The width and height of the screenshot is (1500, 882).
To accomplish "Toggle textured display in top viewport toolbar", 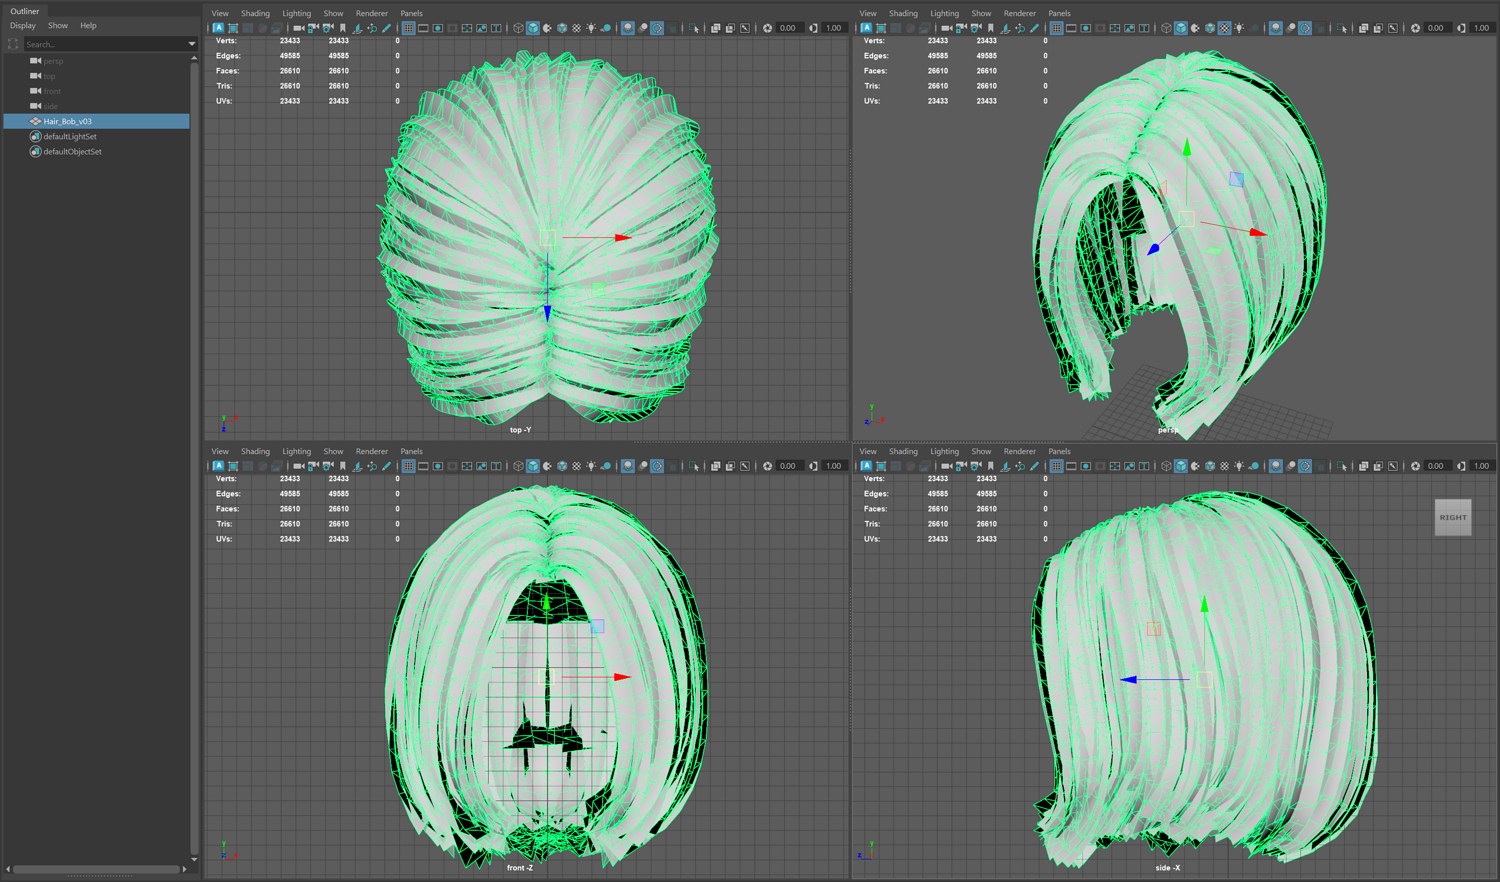I will 577,28.
